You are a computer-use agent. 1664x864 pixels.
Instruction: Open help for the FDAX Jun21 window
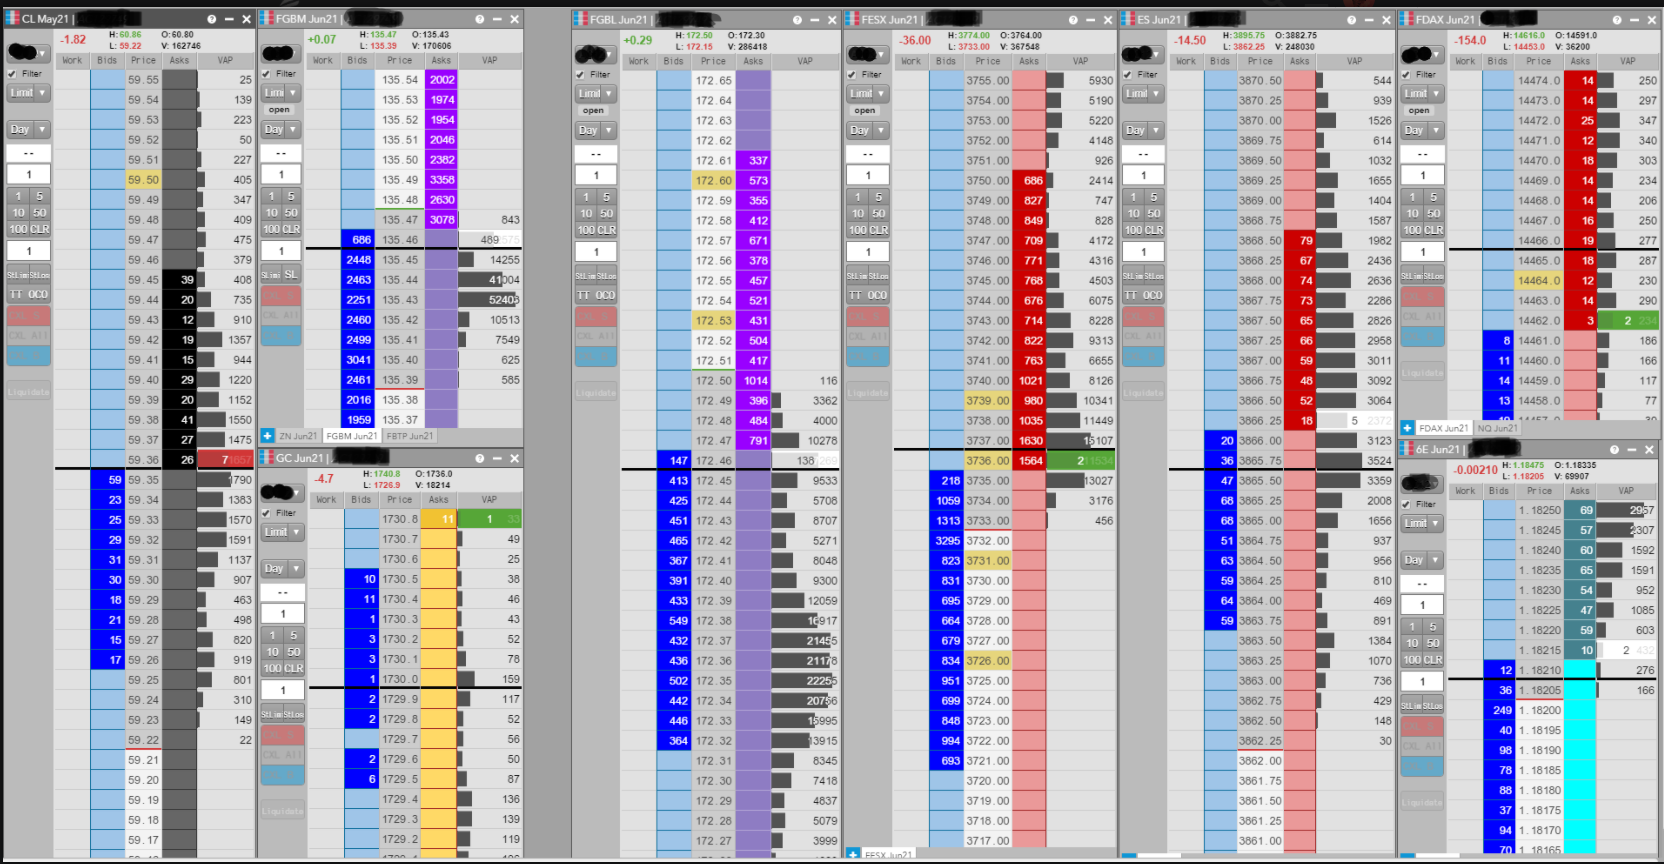(x=1617, y=20)
